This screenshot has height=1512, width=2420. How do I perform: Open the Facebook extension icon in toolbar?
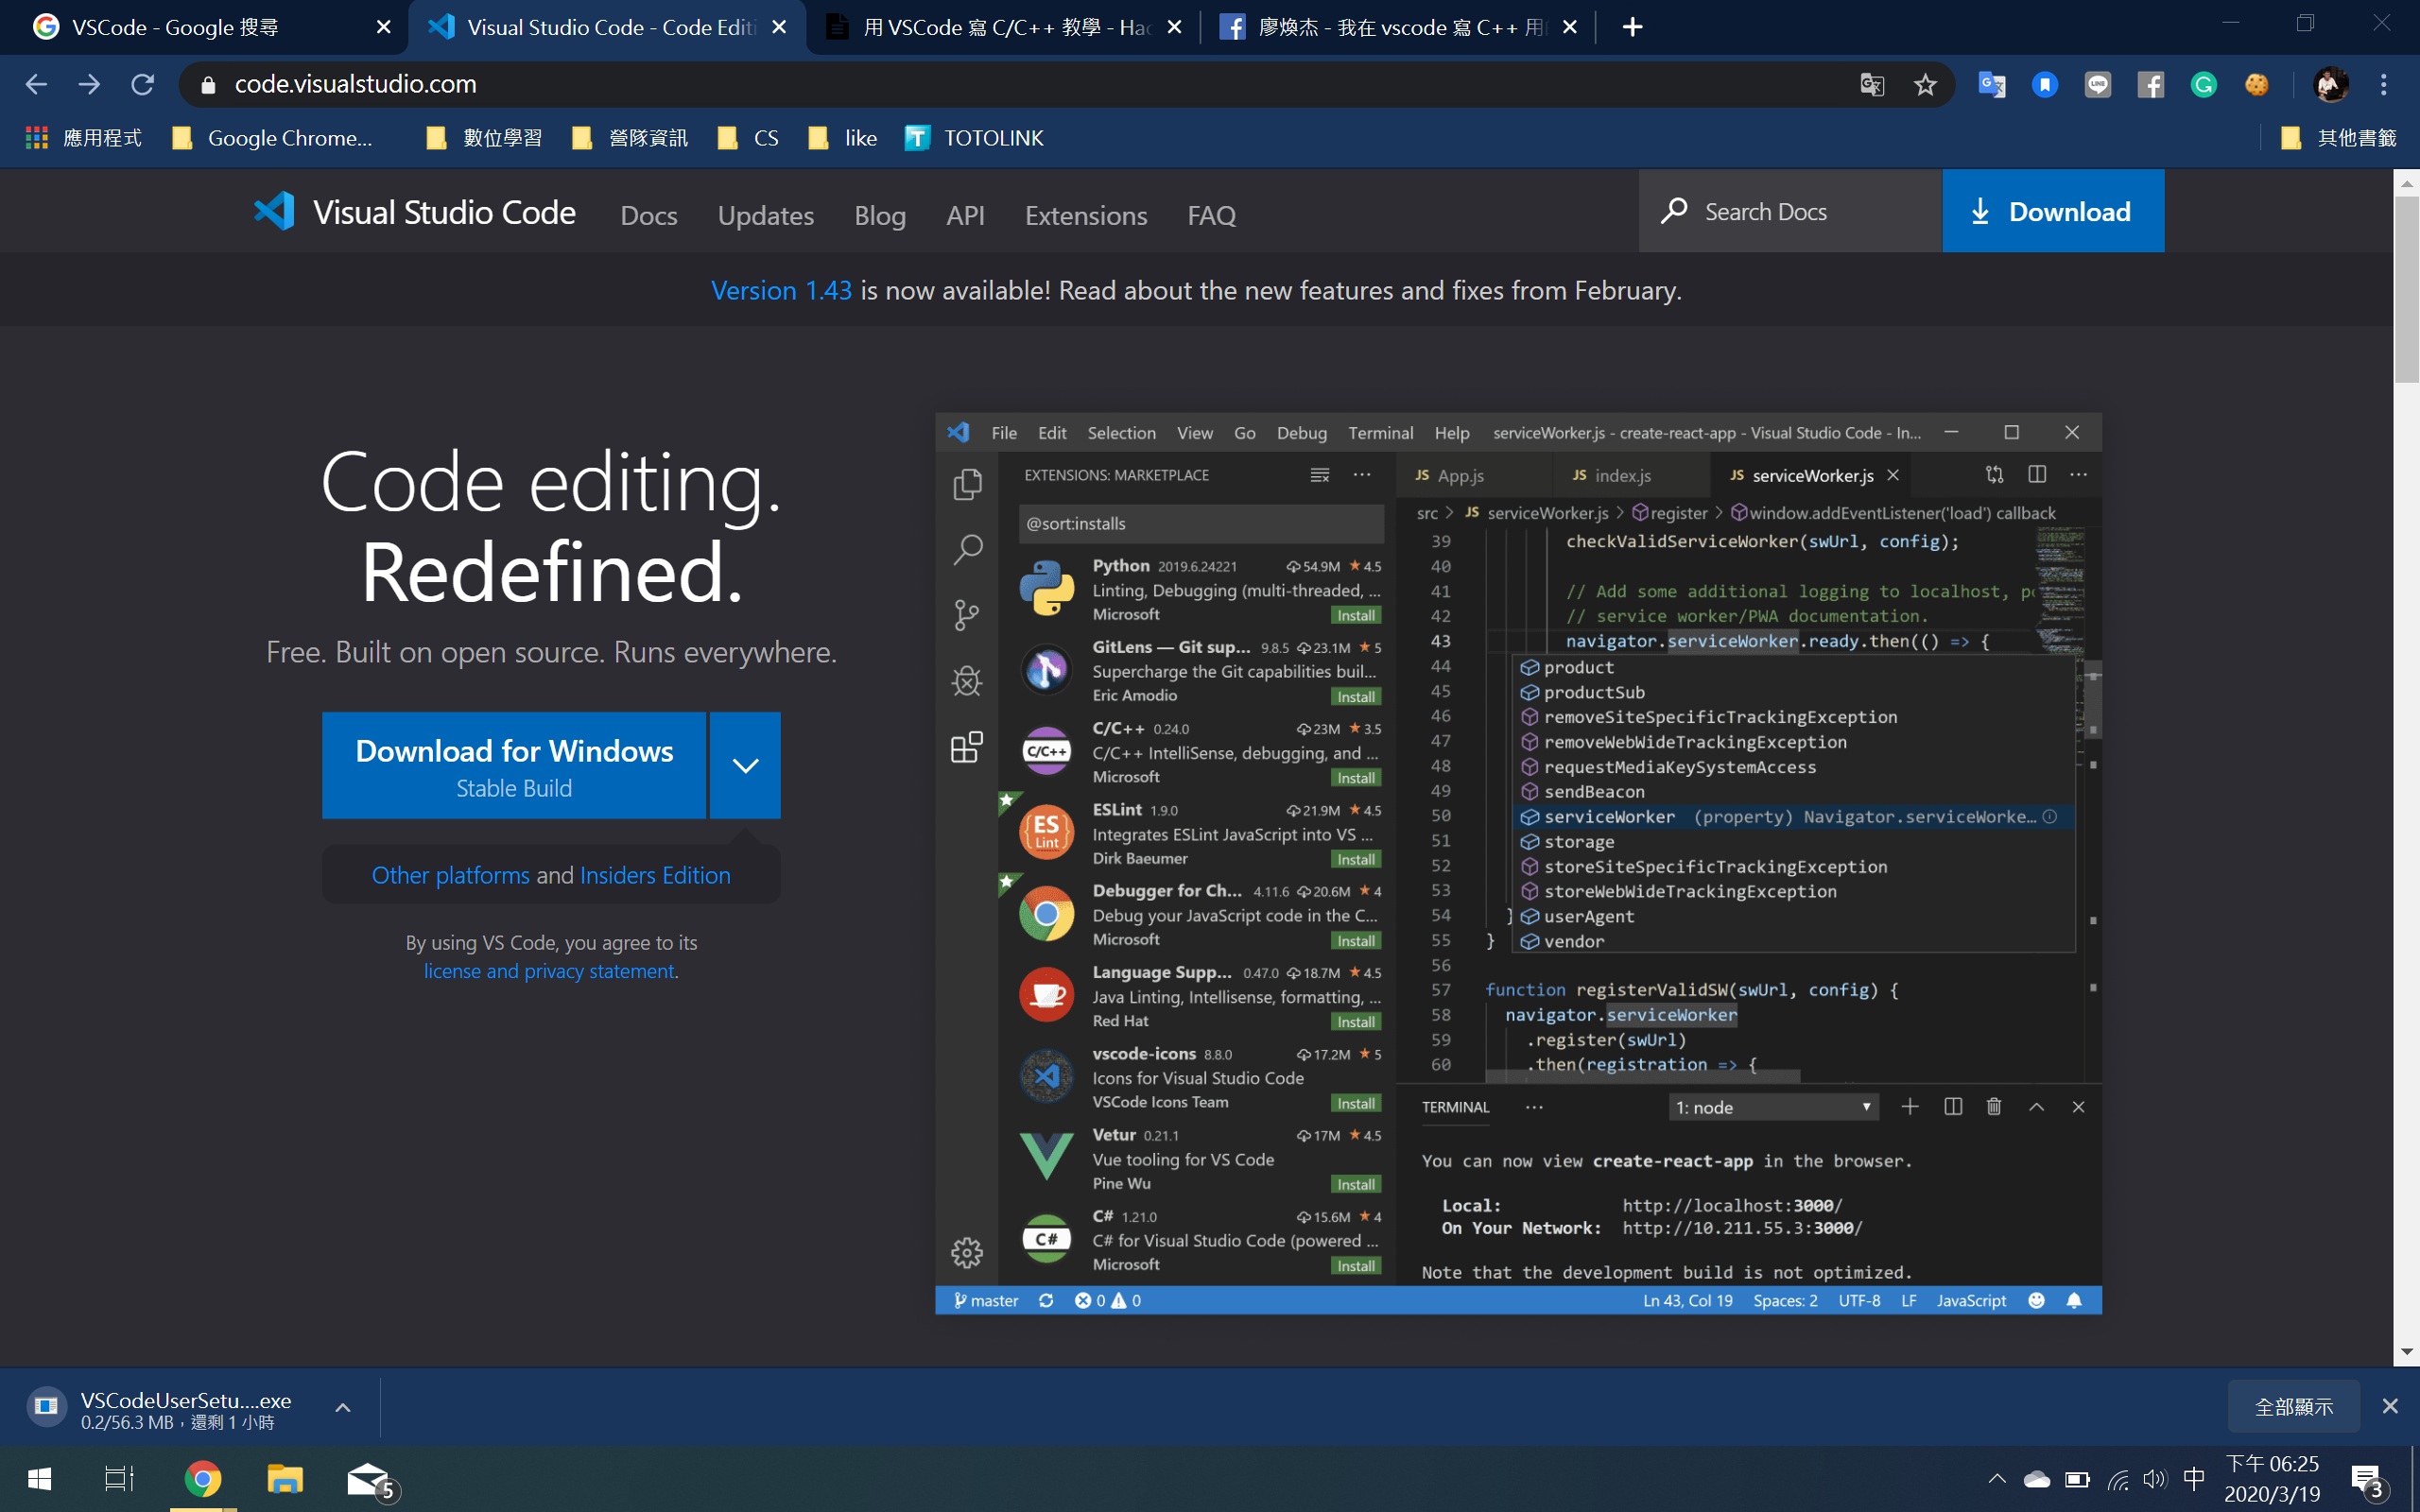point(2151,85)
